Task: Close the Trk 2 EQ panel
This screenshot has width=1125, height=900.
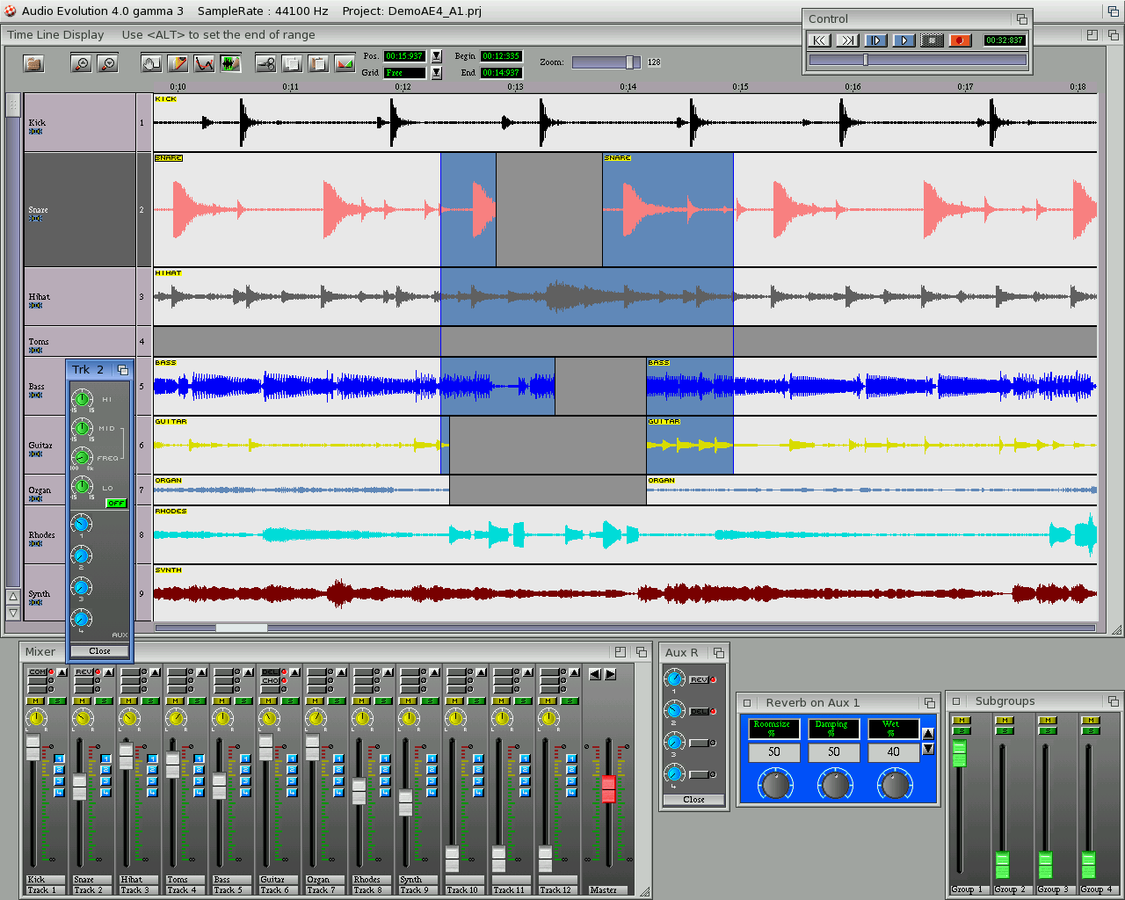Action: pos(99,651)
